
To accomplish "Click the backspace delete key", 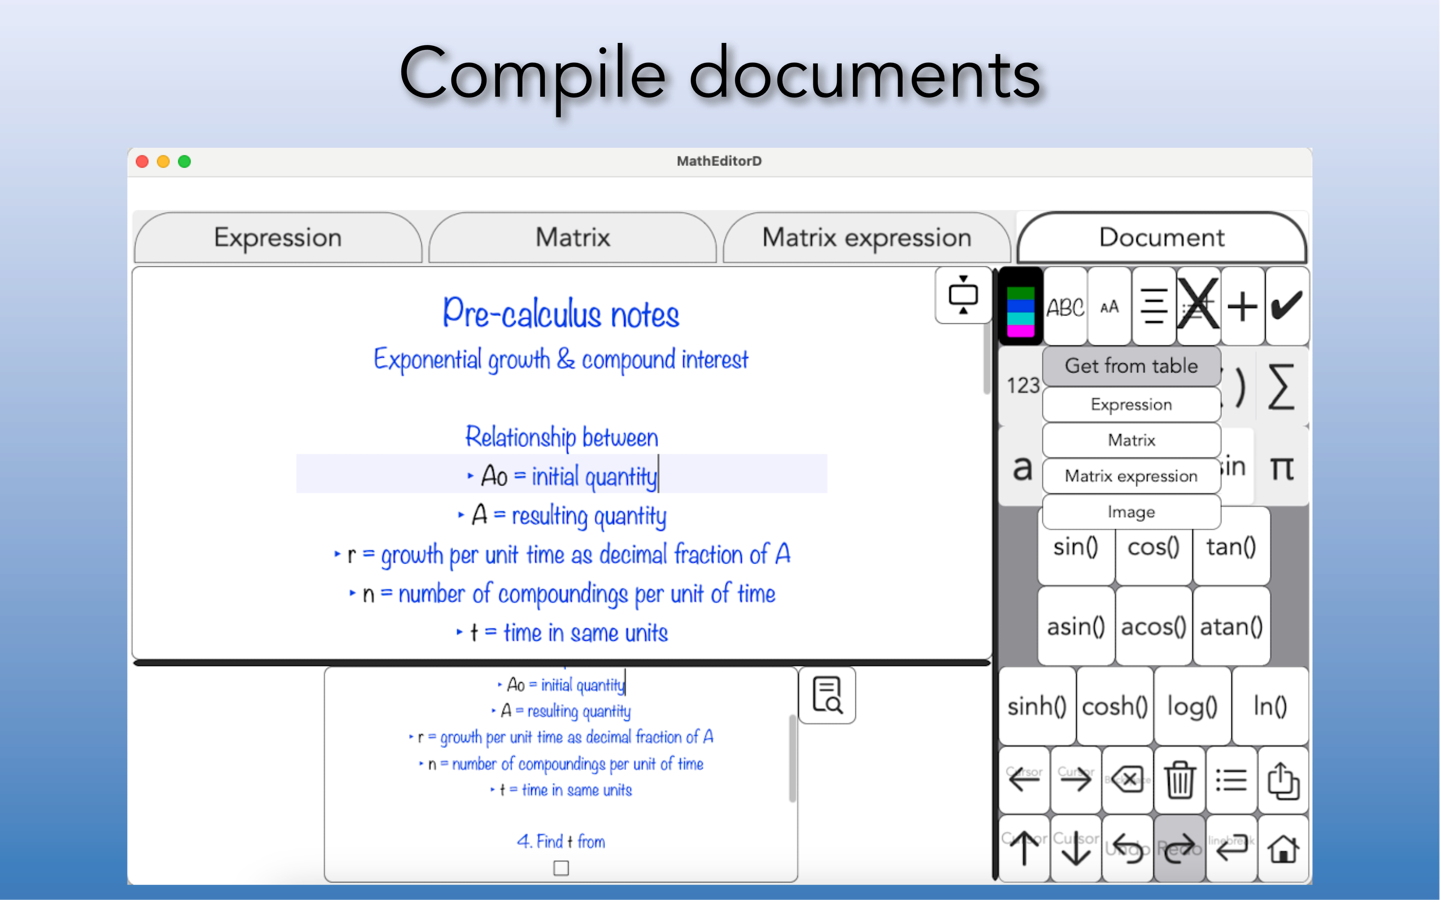I will pos(1128,779).
